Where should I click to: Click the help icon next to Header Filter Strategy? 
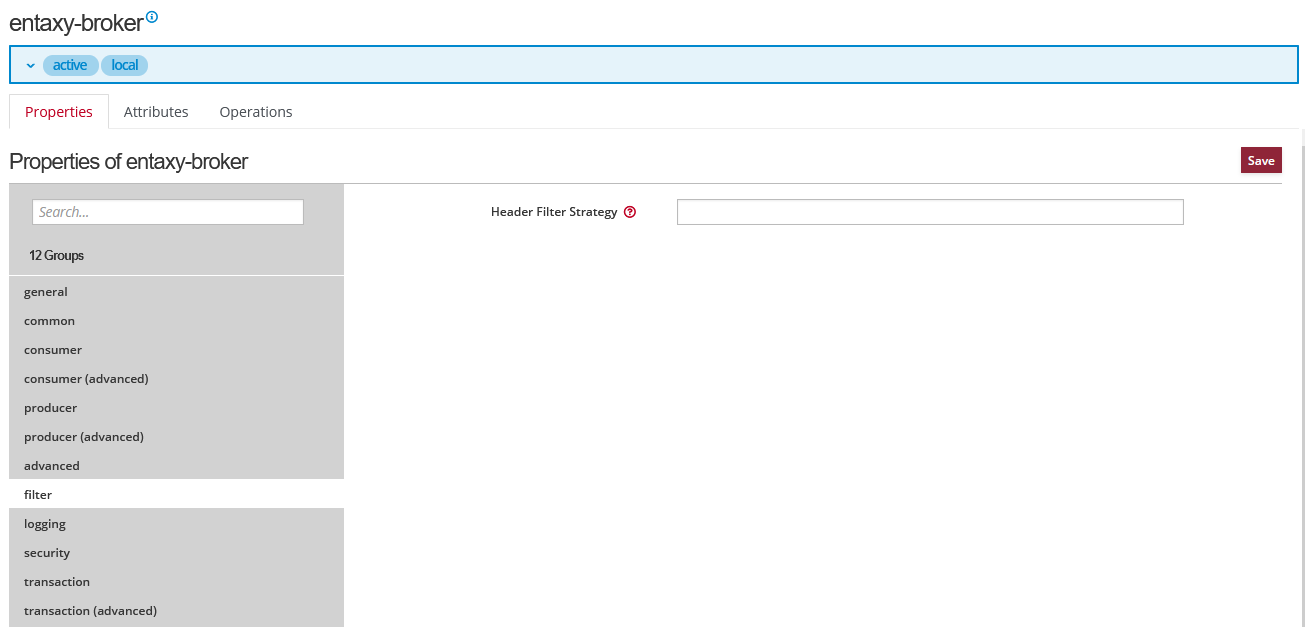630,212
